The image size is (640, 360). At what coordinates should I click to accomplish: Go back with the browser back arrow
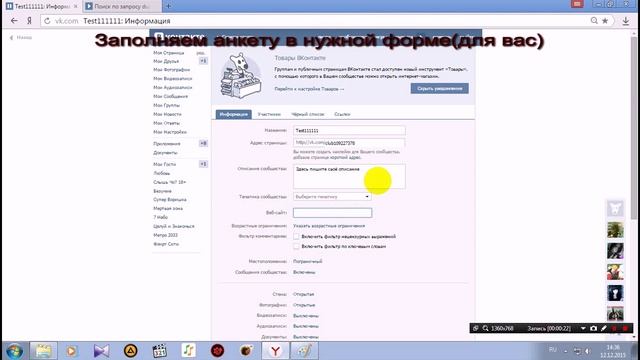[14, 21]
